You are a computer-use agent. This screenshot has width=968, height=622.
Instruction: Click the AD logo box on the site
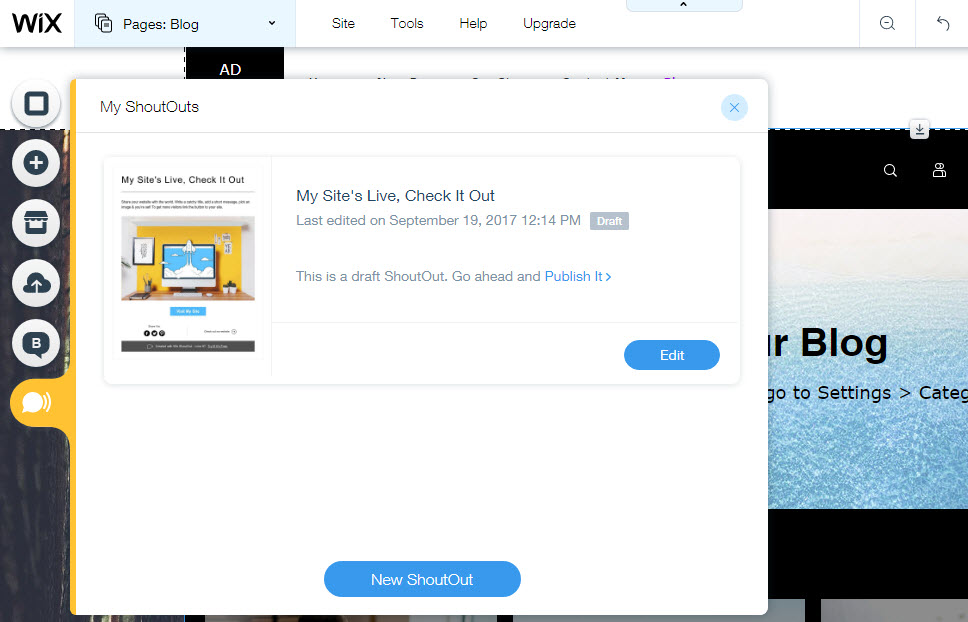(235, 64)
